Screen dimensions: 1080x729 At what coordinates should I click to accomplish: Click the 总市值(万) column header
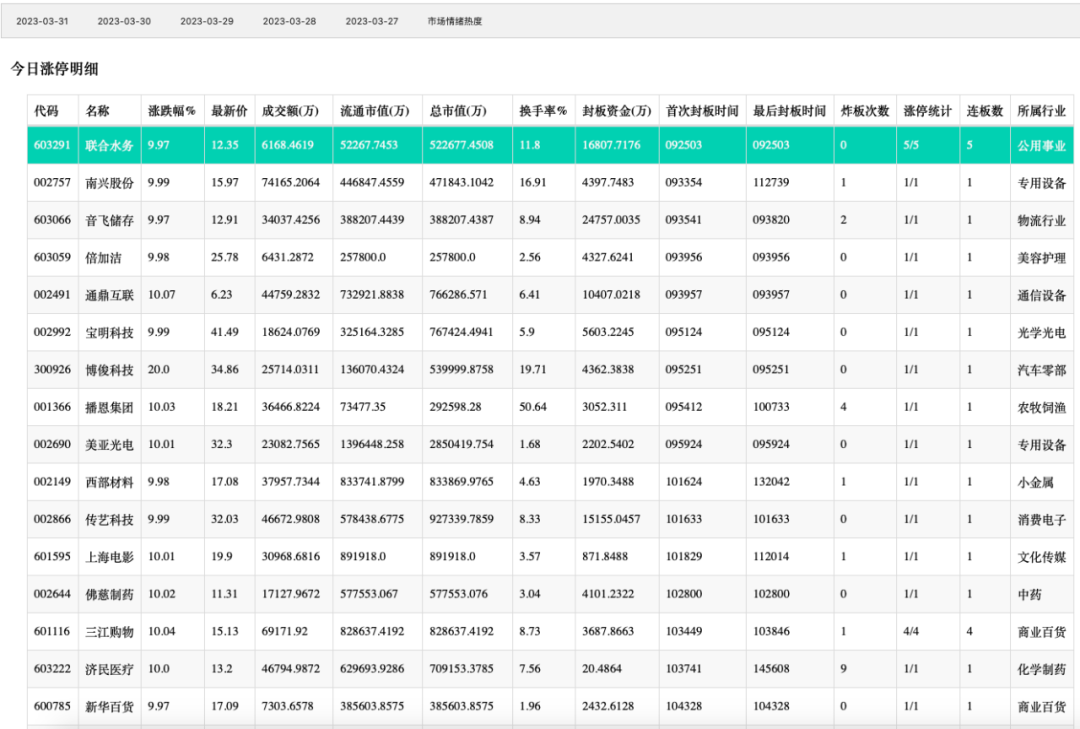click(458, 111)
